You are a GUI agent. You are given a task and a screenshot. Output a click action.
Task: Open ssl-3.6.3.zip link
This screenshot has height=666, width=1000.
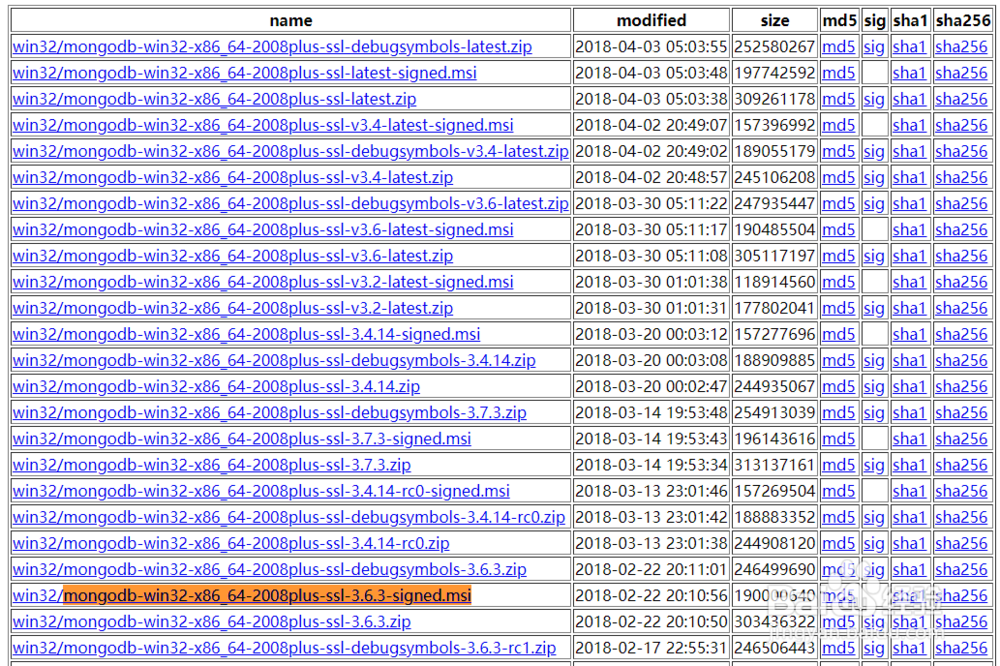tap(212, 622)
